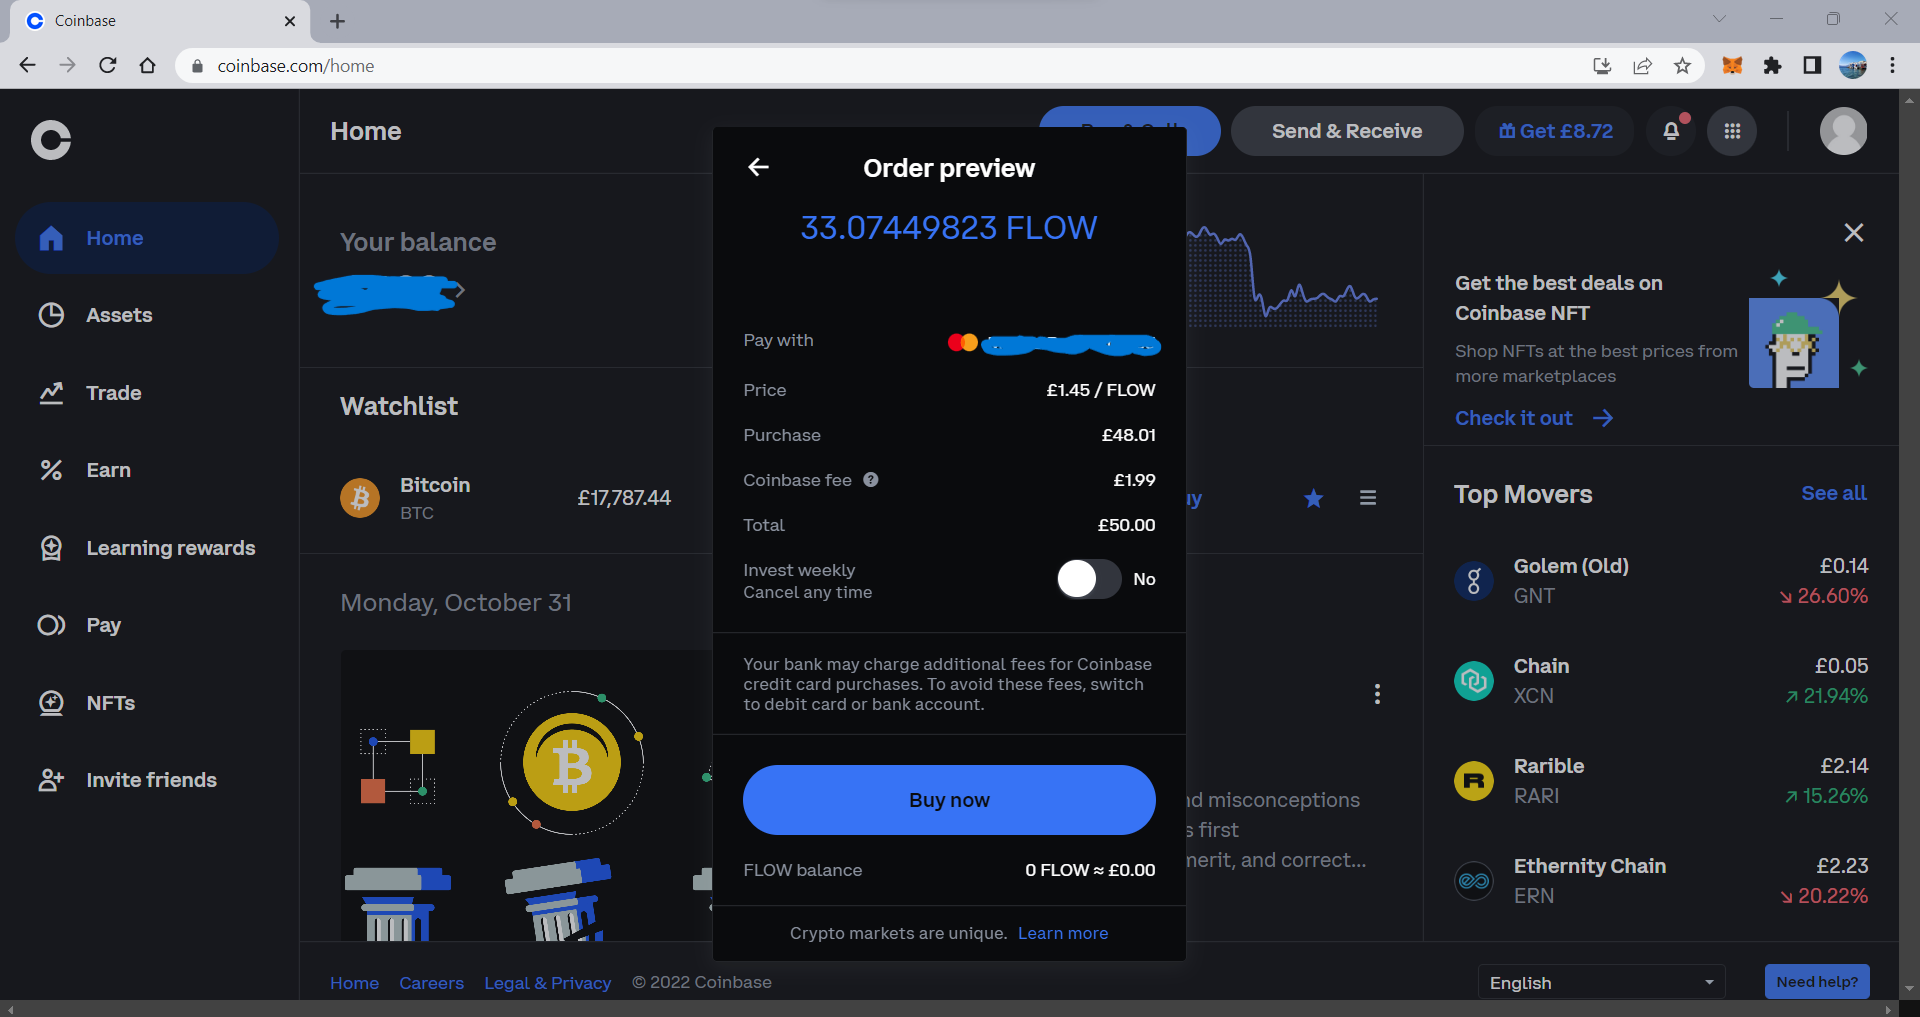
Task: Click the Rarible coin icon
Action: pyautogui.click(x=1474, y=781)
